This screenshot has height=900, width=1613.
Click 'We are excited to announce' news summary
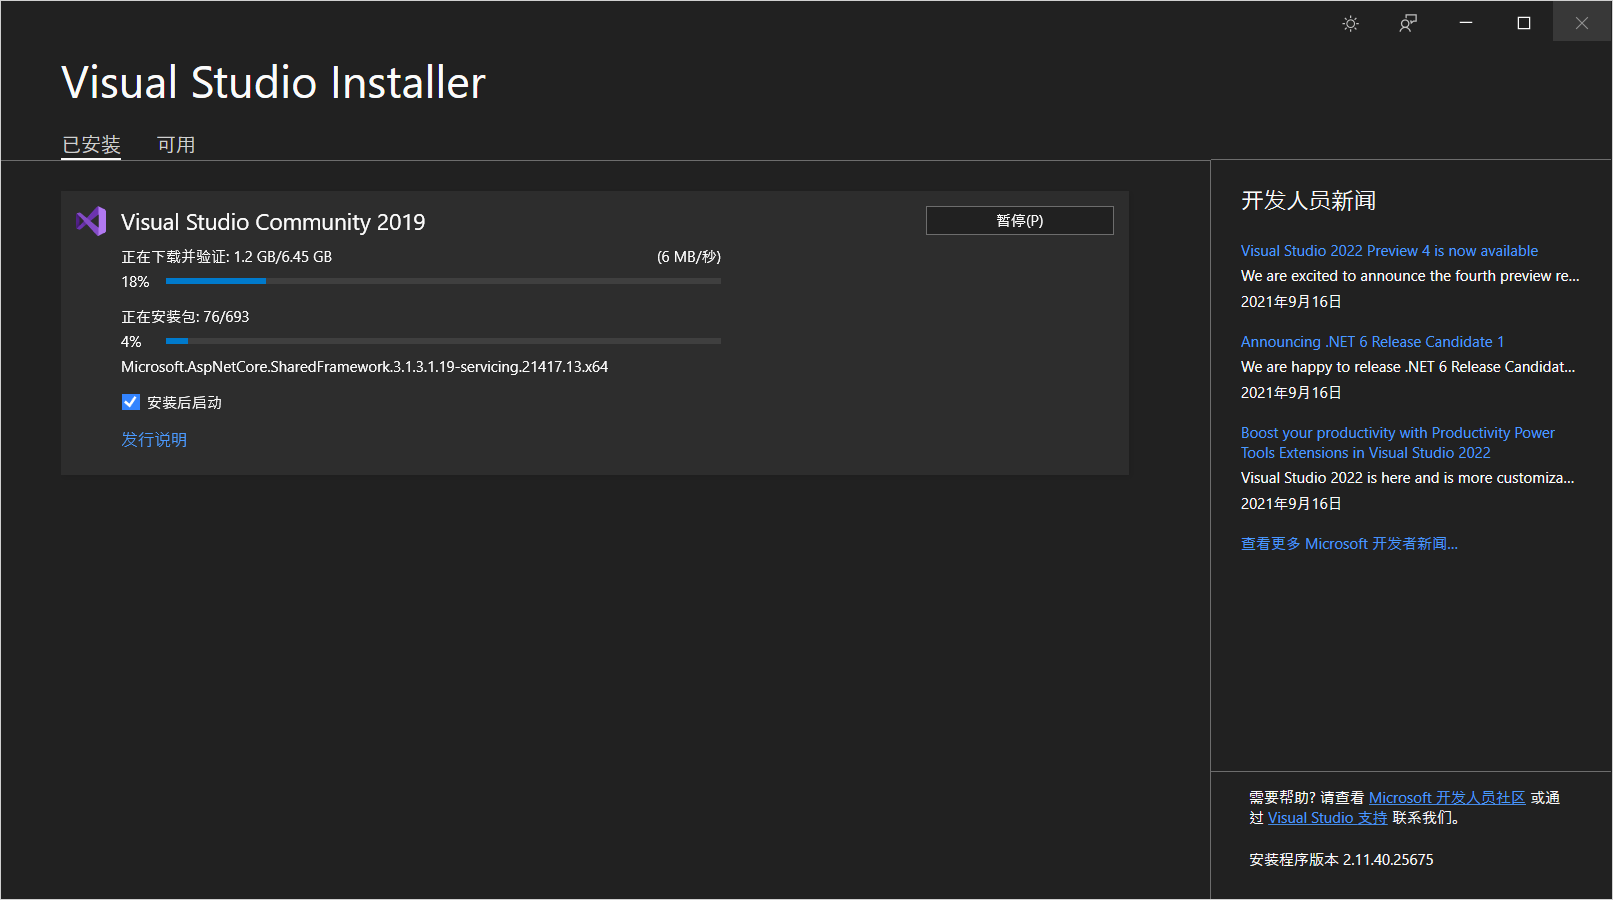coord(1410,276)
